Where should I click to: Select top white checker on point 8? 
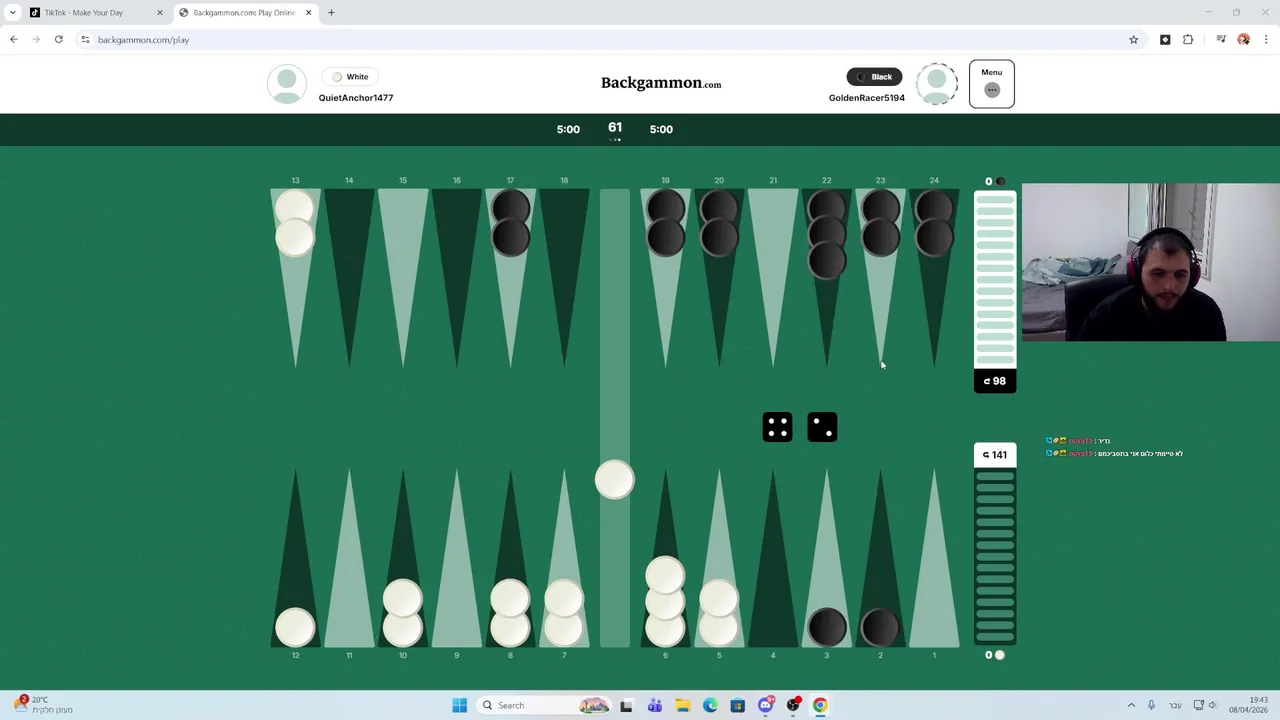(x=510, y=598)
